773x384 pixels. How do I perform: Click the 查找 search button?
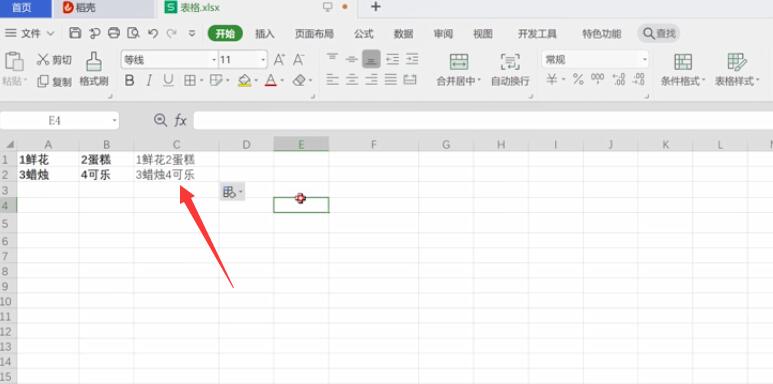659,34
